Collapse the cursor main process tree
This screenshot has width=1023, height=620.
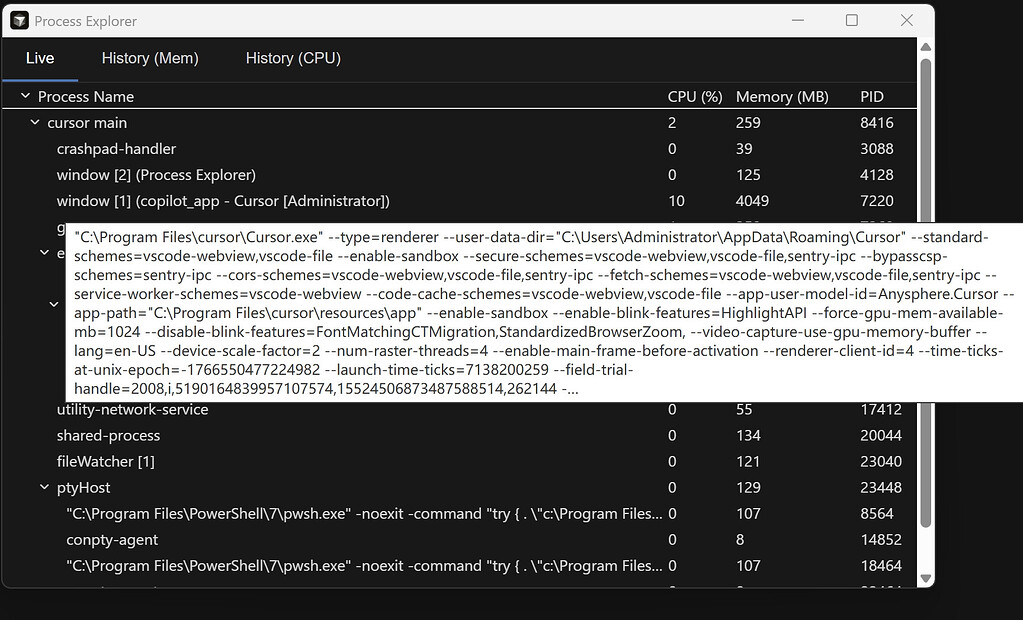[x=33, y=122]
